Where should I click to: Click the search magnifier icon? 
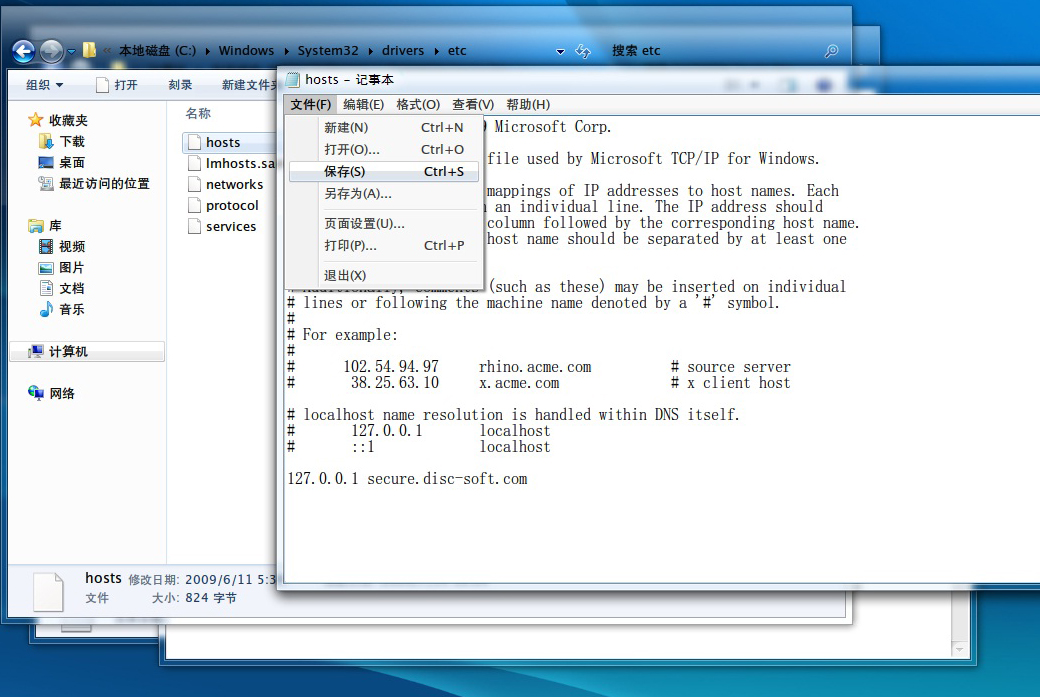pyautogui.click(x=831, y=51)
